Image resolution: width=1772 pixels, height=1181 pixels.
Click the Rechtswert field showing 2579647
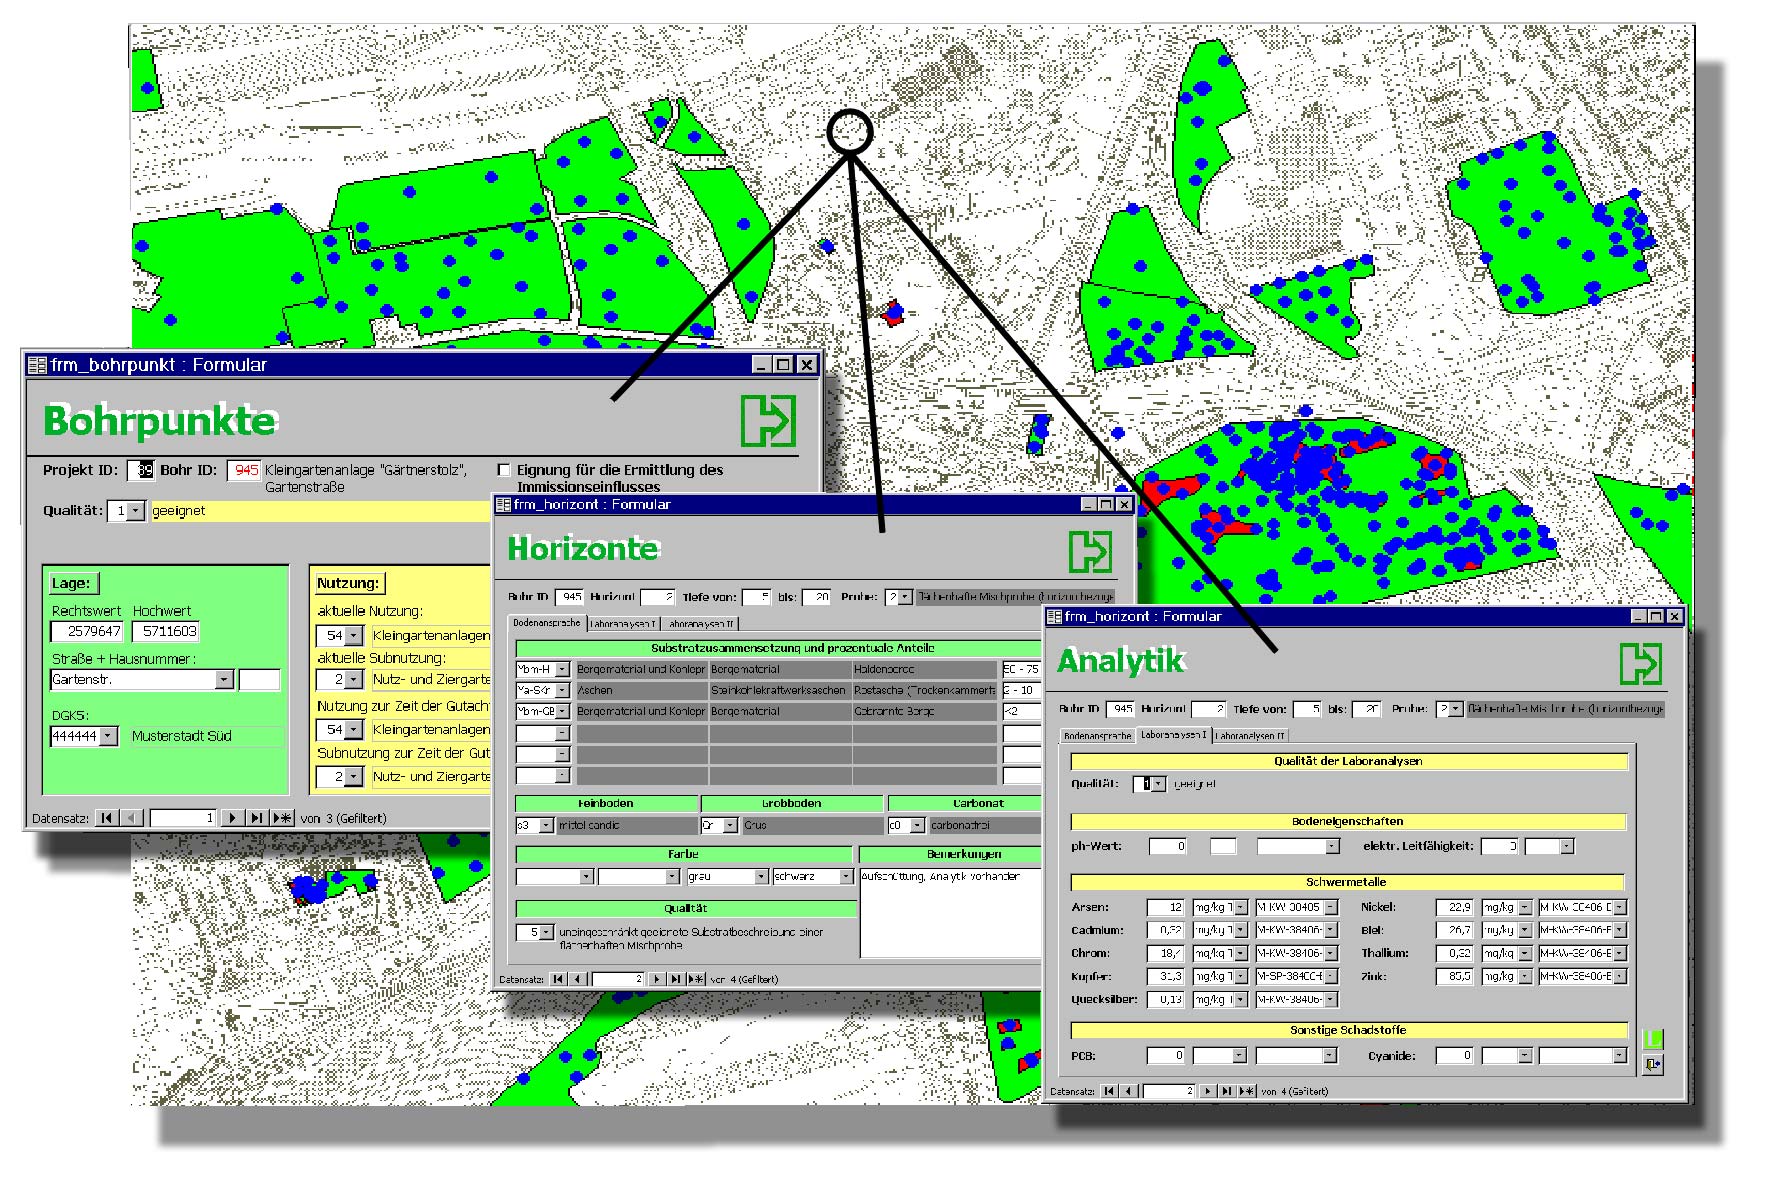point(87,631)
